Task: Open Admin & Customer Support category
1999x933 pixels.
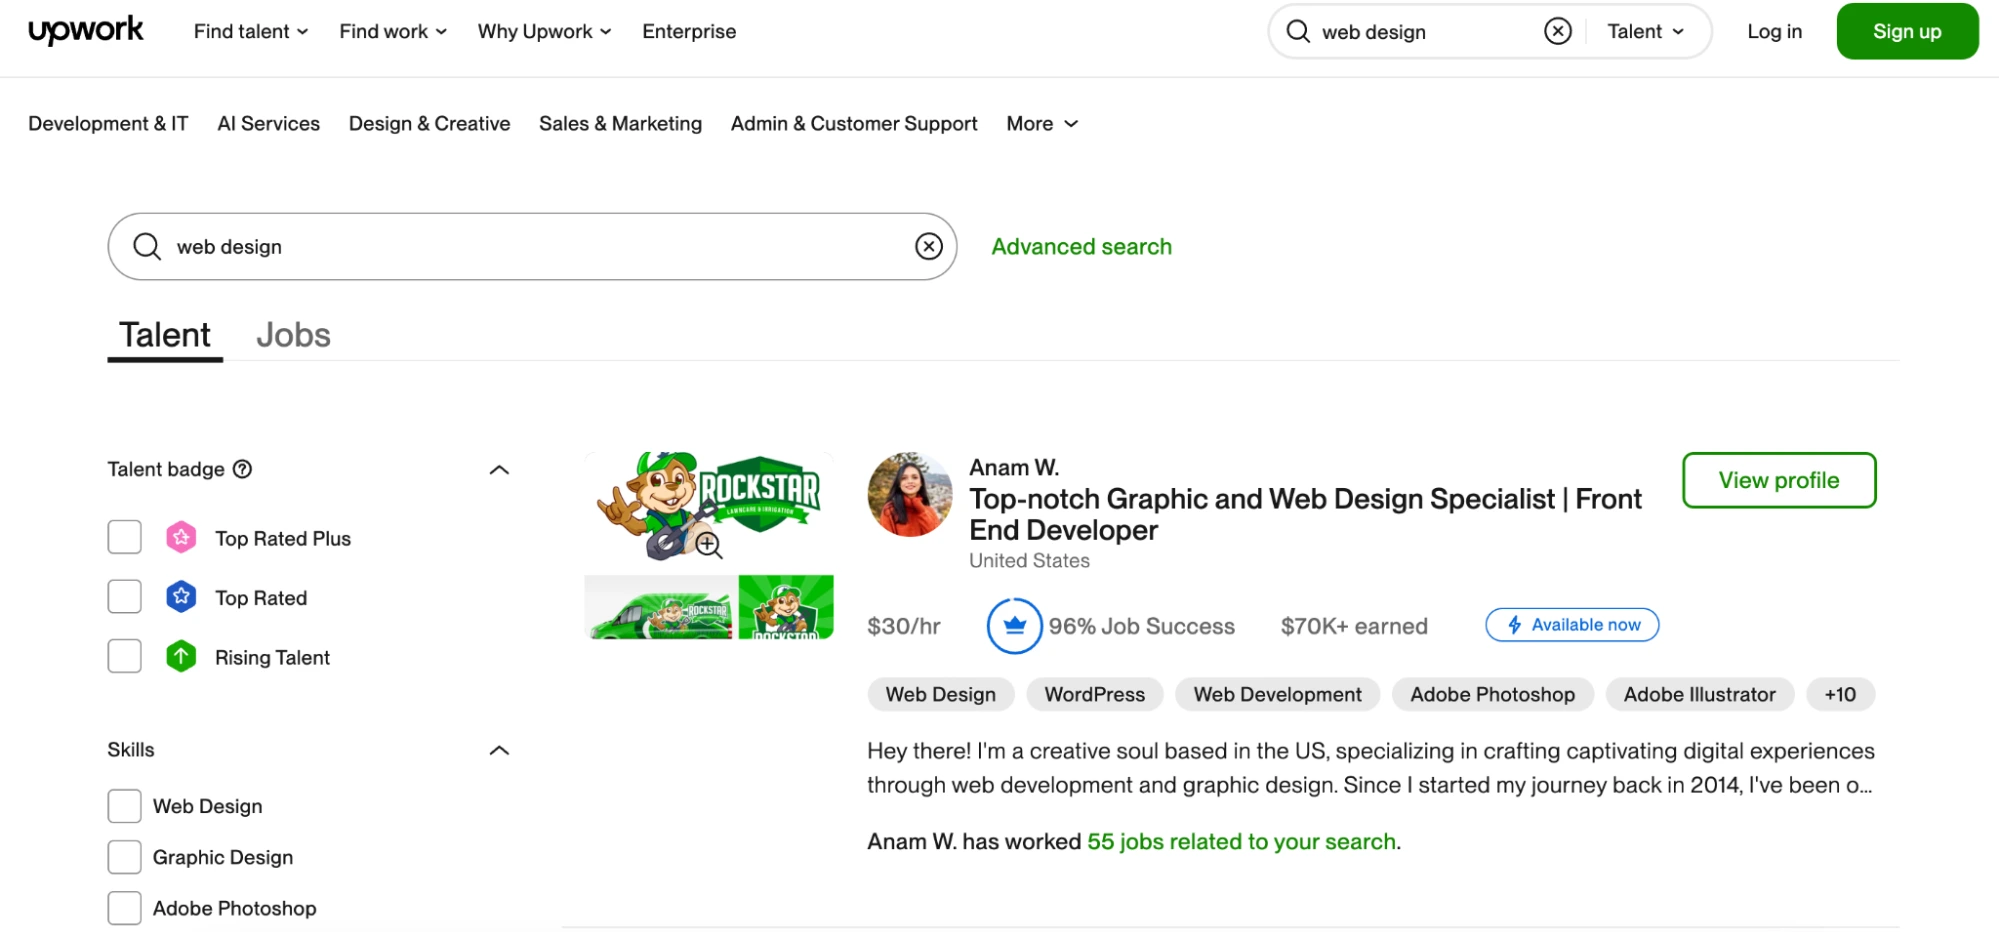Action: click(x=854, y=124)
